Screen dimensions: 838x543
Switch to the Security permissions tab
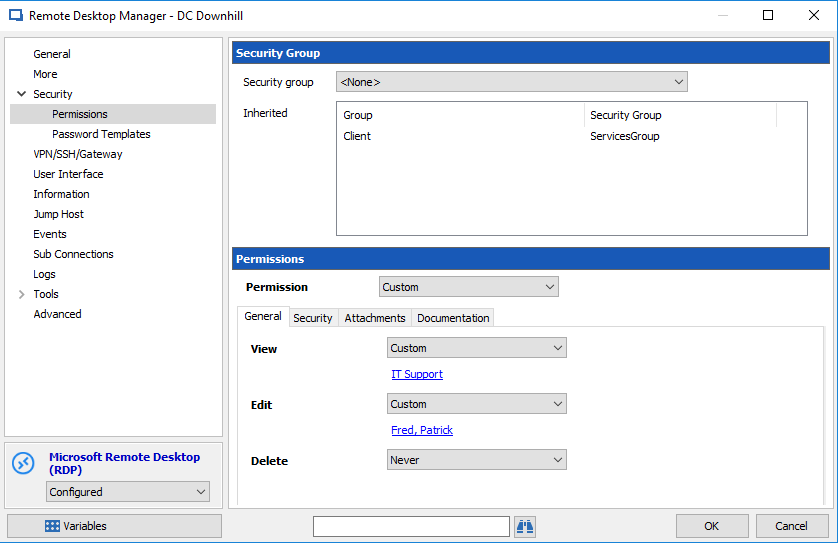pyautogui.click(x=313, y=318)
